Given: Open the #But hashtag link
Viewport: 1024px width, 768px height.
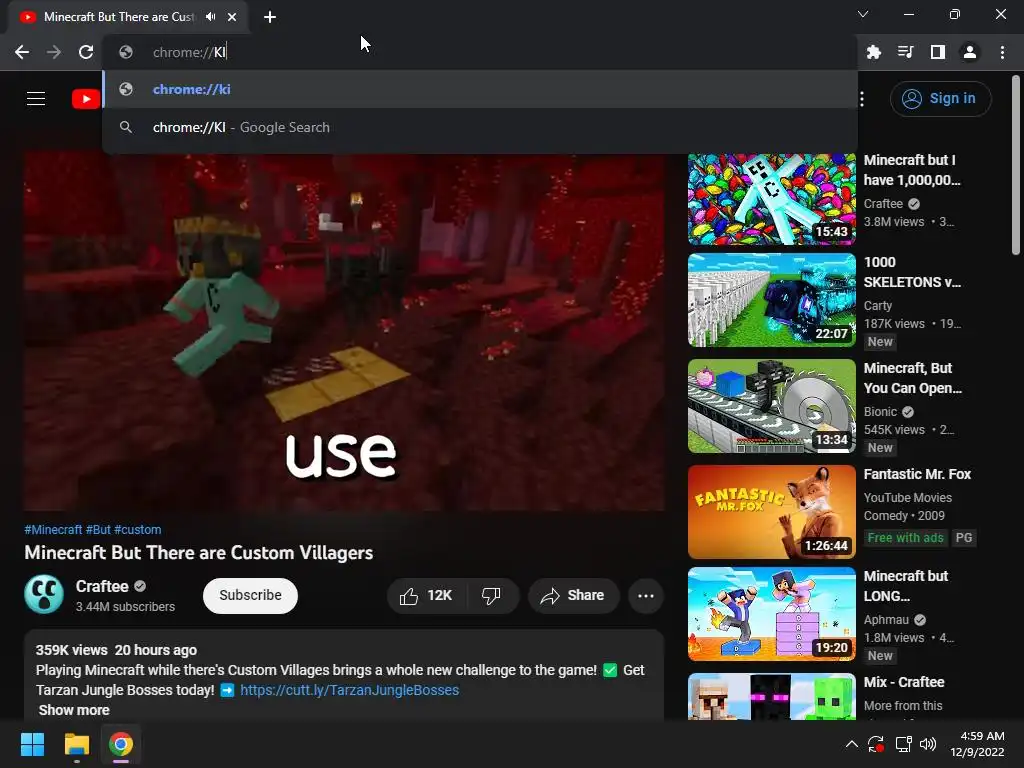Looking at the screenshot, I should (x=98, y=530).
